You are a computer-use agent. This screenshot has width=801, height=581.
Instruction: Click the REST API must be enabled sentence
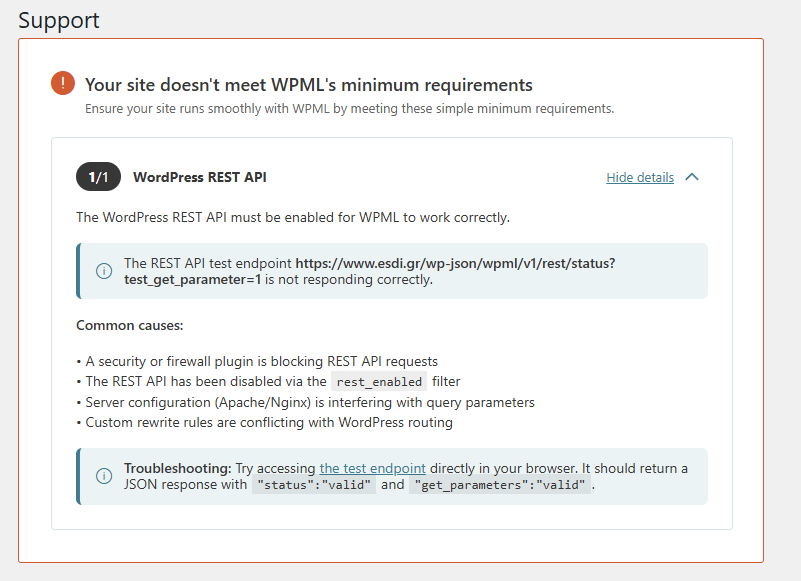pyautogui.click(x=292, y=217)
